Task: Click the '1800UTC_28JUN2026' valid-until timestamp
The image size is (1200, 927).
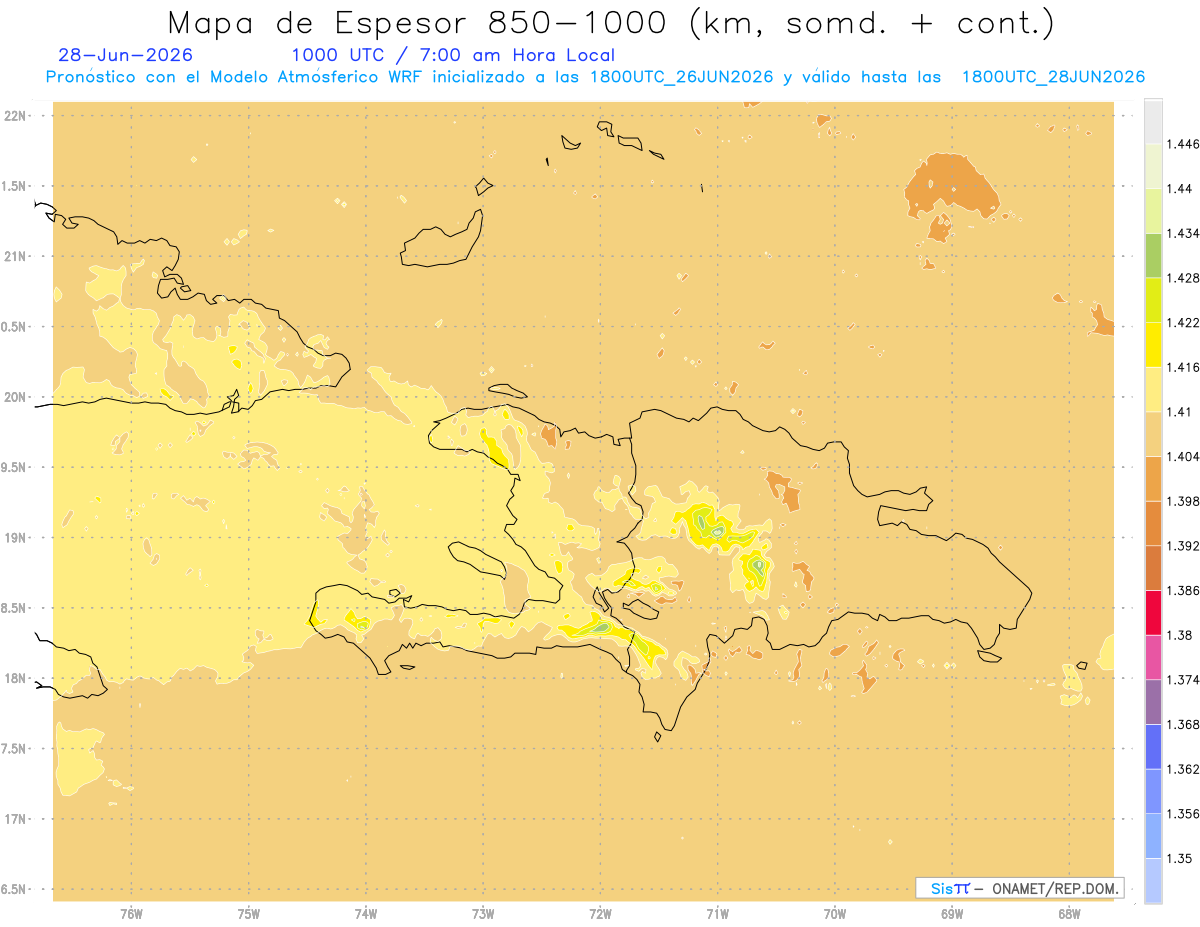Action: pos(1053,78)
